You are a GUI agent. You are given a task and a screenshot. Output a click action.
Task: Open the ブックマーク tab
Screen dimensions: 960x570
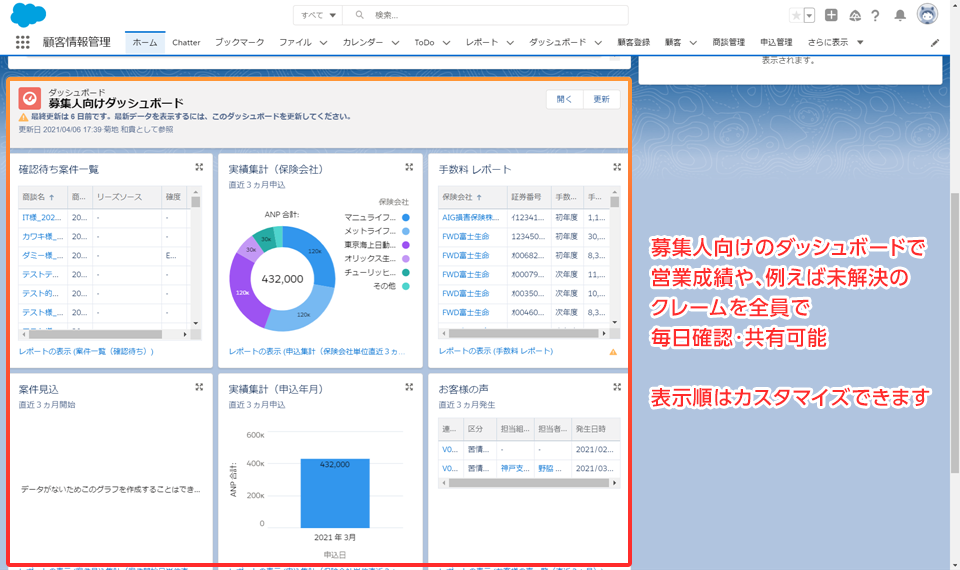pyautogui.click(x=240, y=43)
